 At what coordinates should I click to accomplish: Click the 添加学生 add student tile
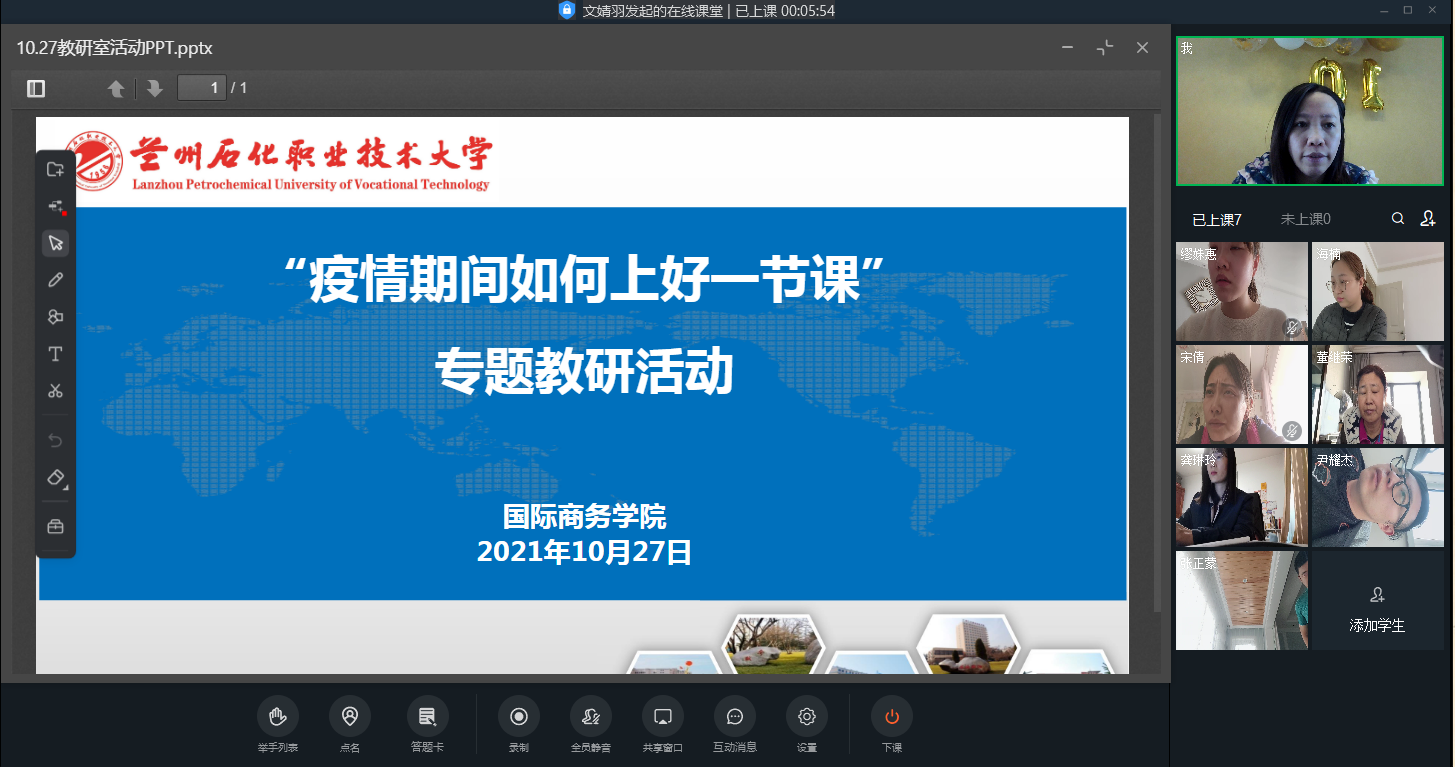(x=1377, y=609)
